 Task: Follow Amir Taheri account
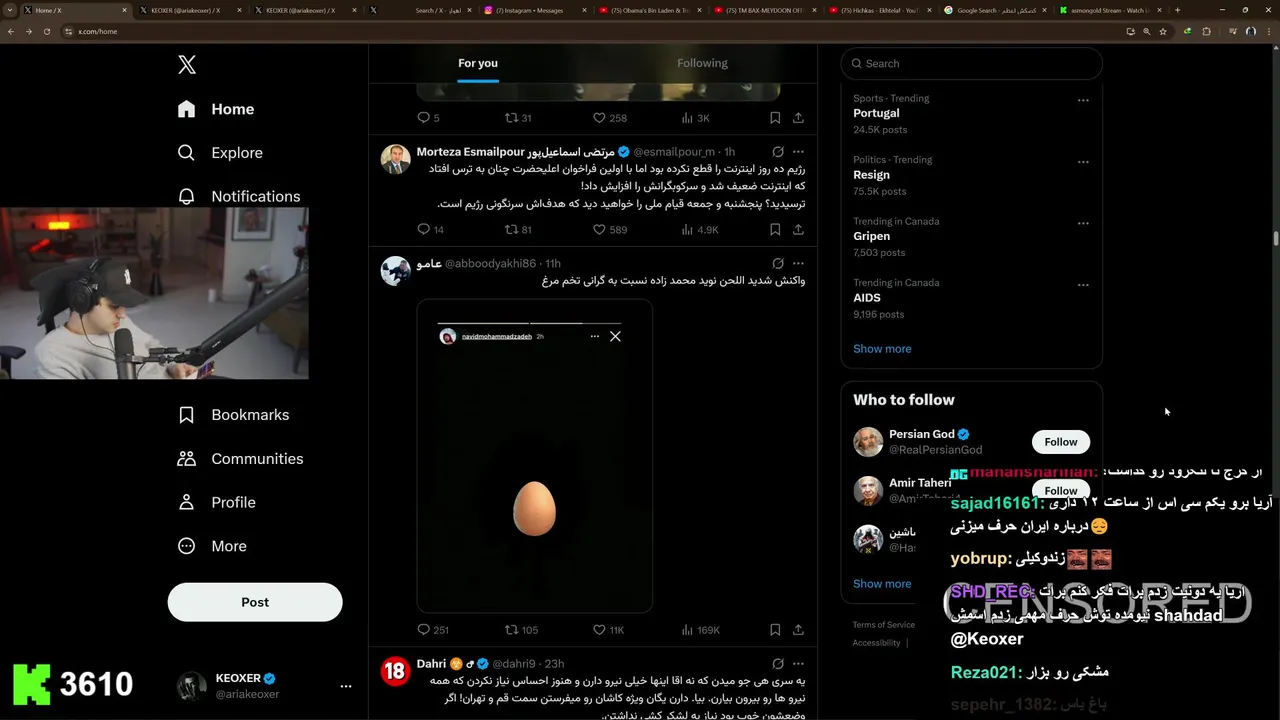(x=1061, y=490)
